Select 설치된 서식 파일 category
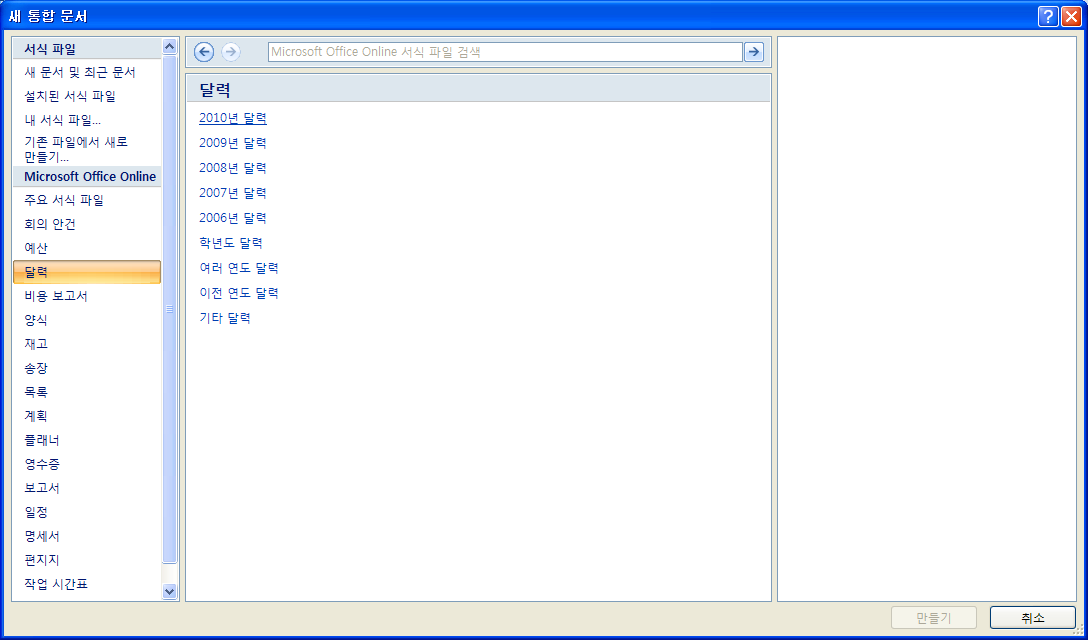The width and height of the screenshot is (1088, 640). (87, 96)
